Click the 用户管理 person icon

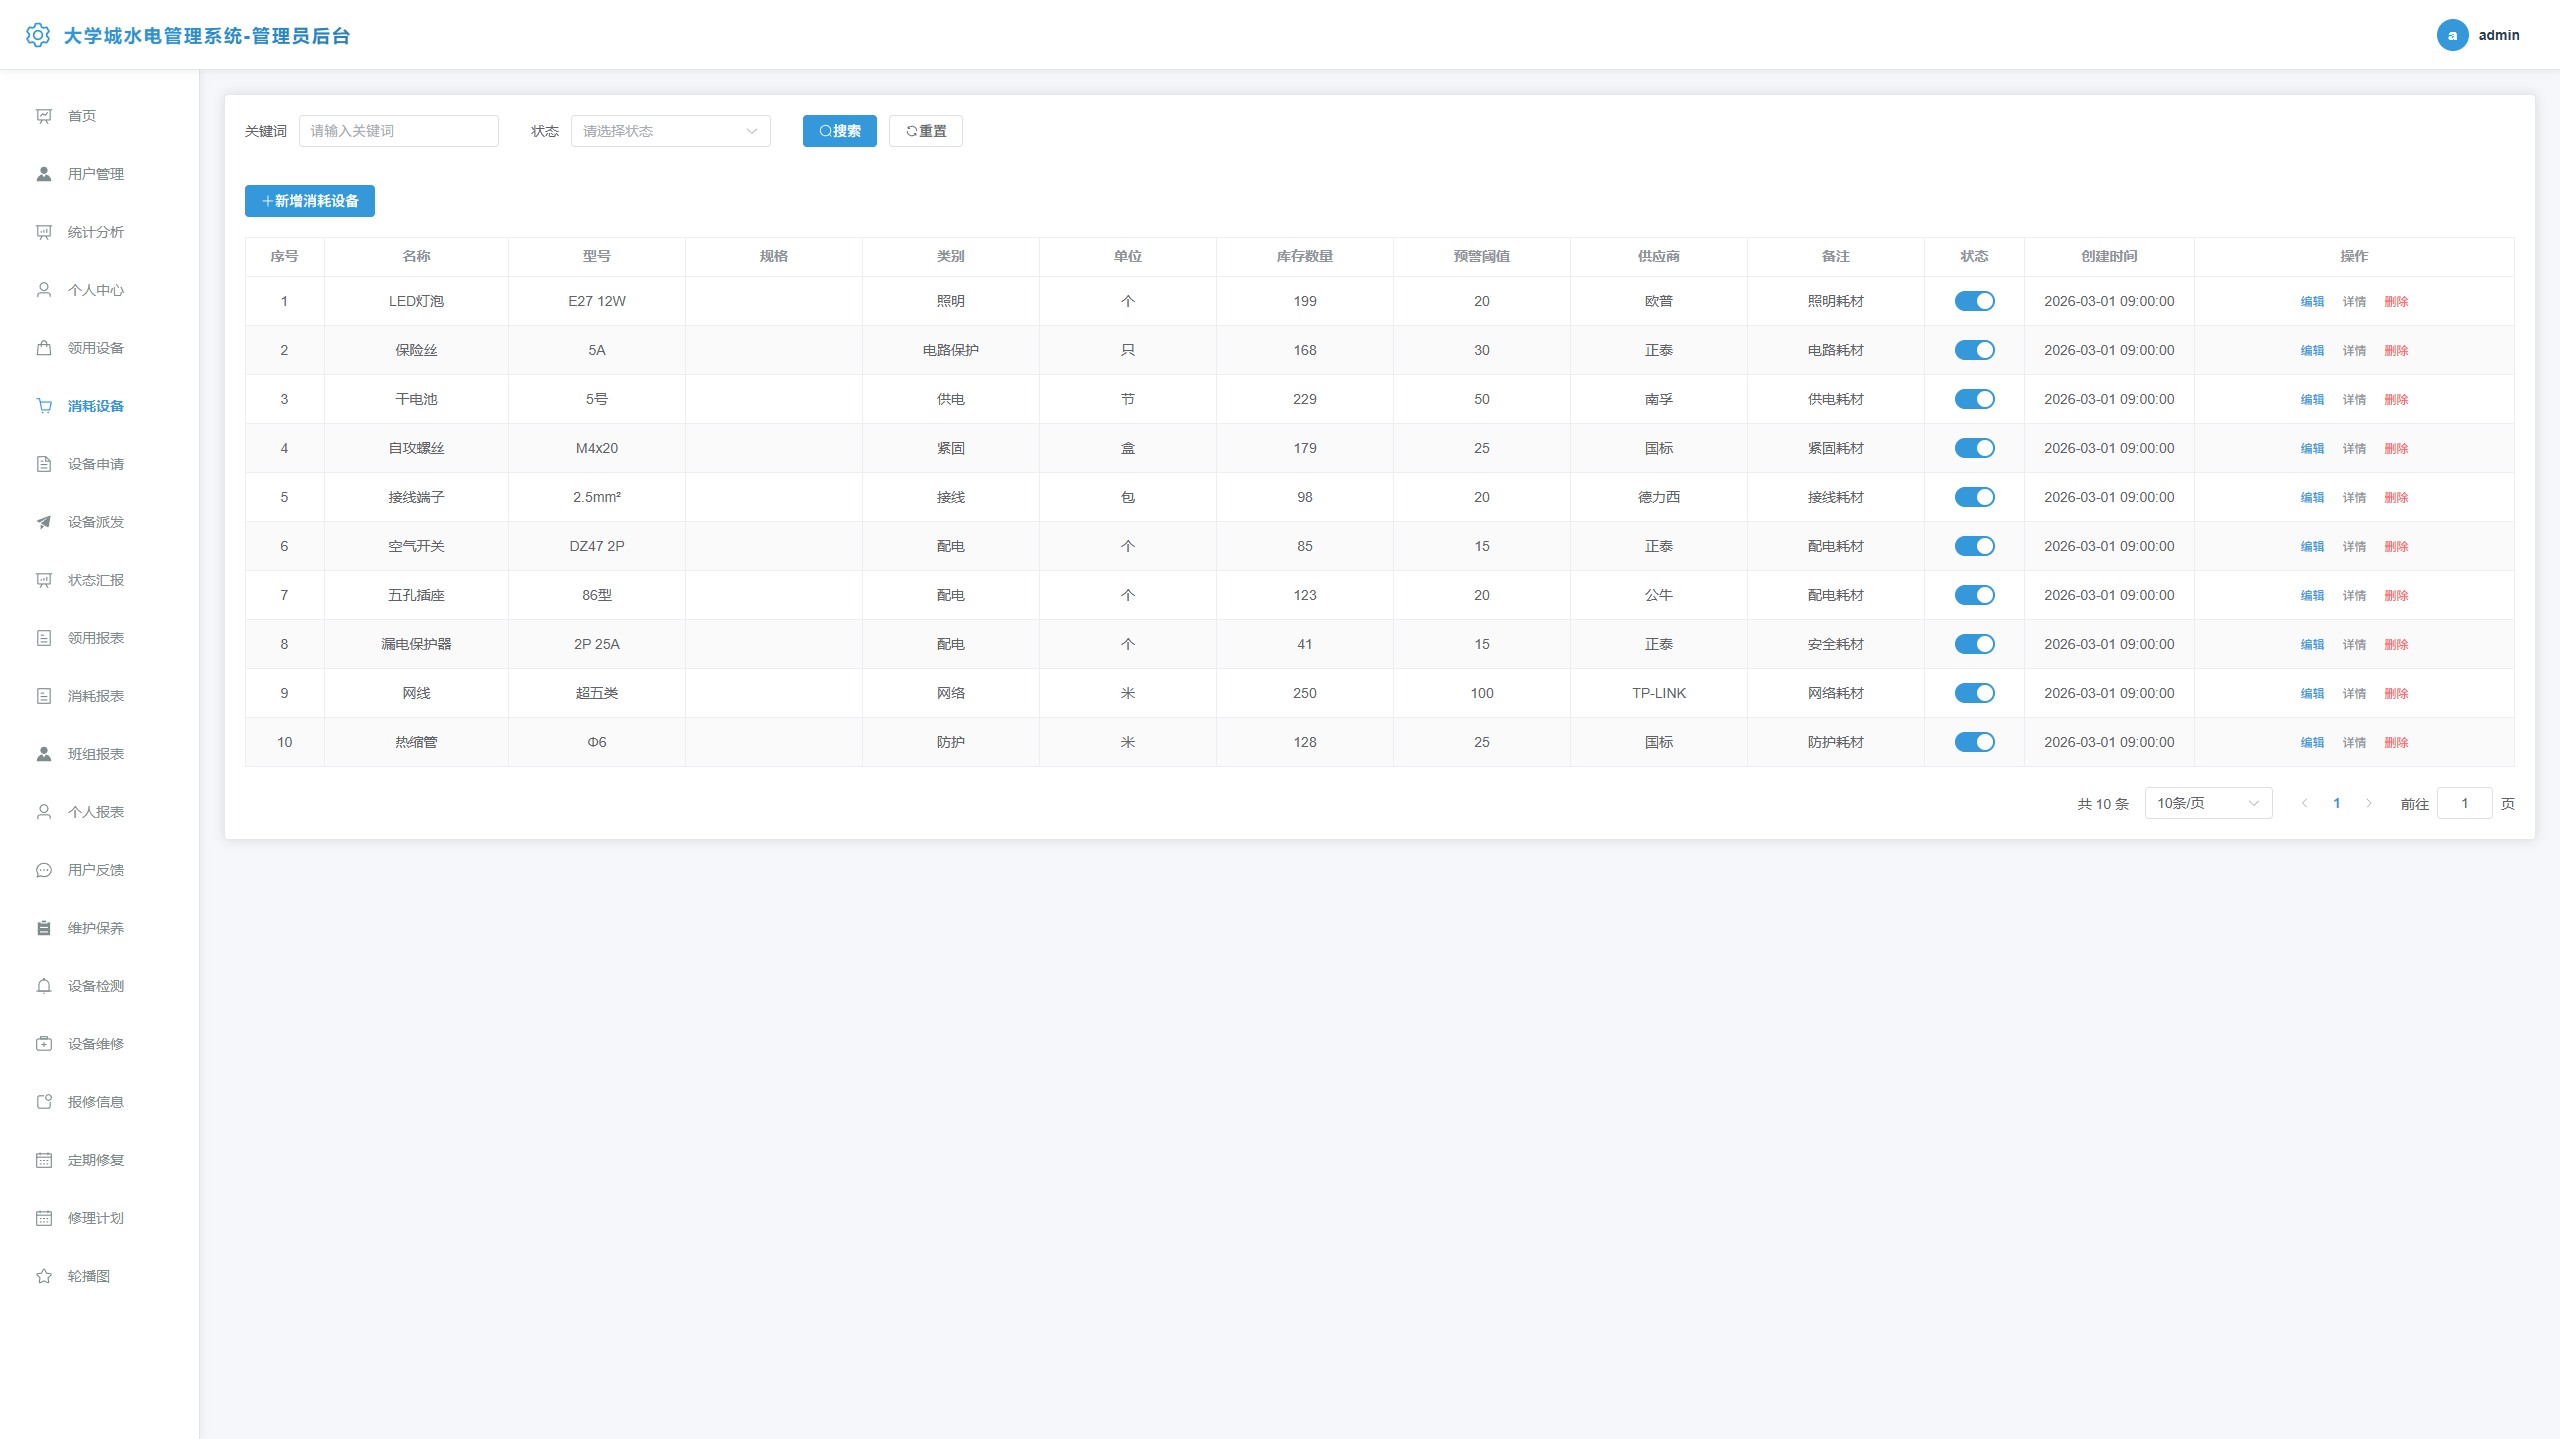pos(44,174)
